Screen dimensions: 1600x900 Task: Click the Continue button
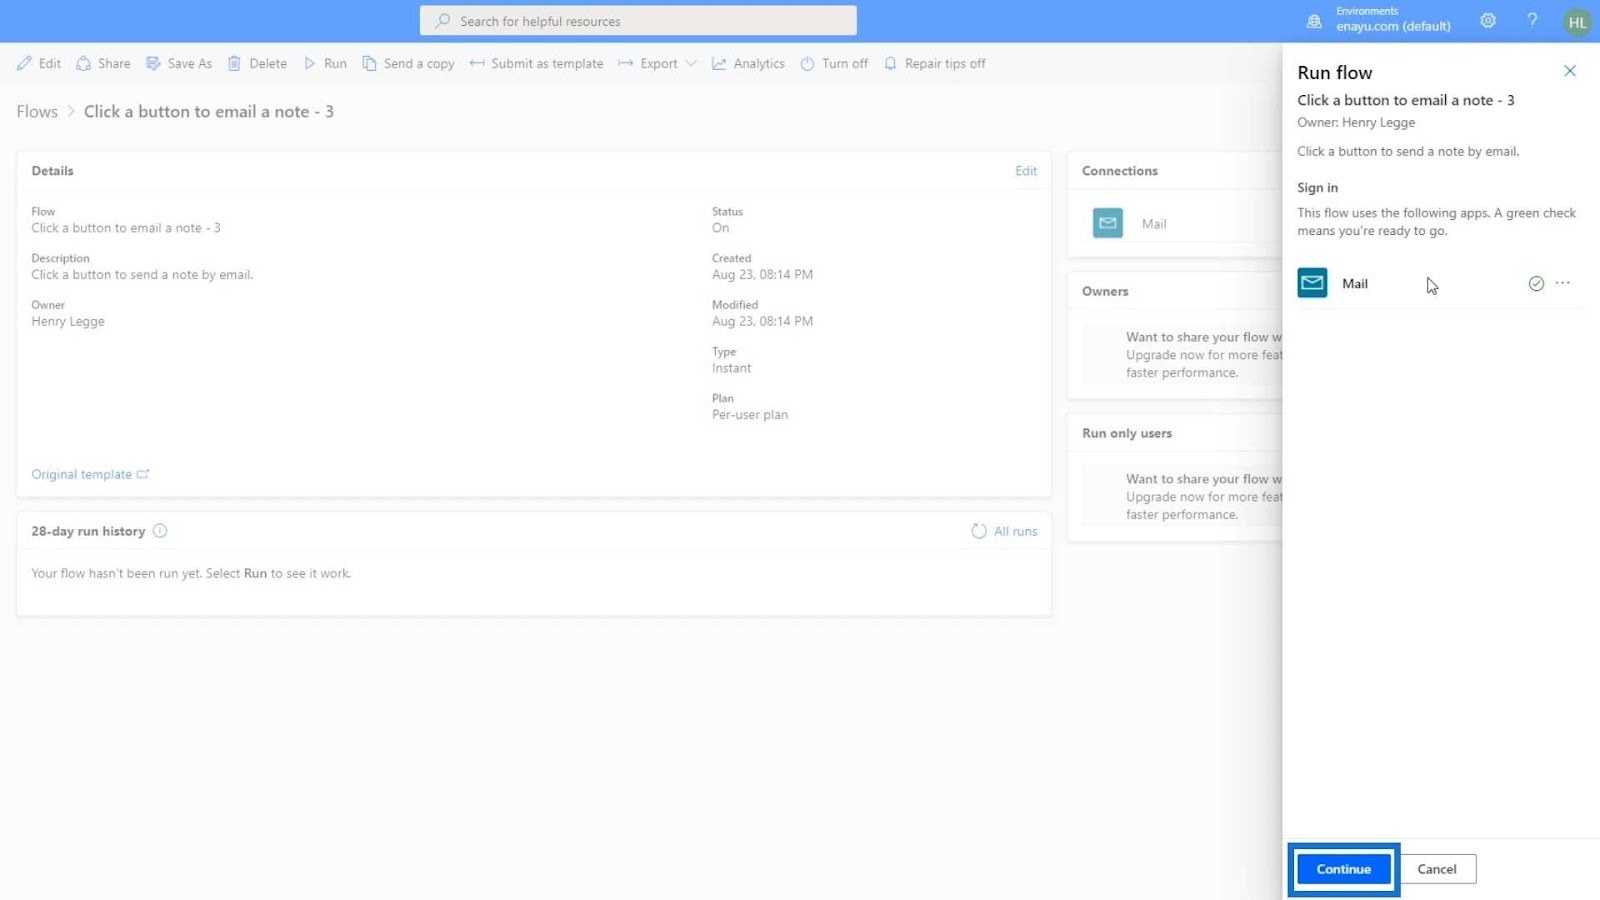(1343, 869)
